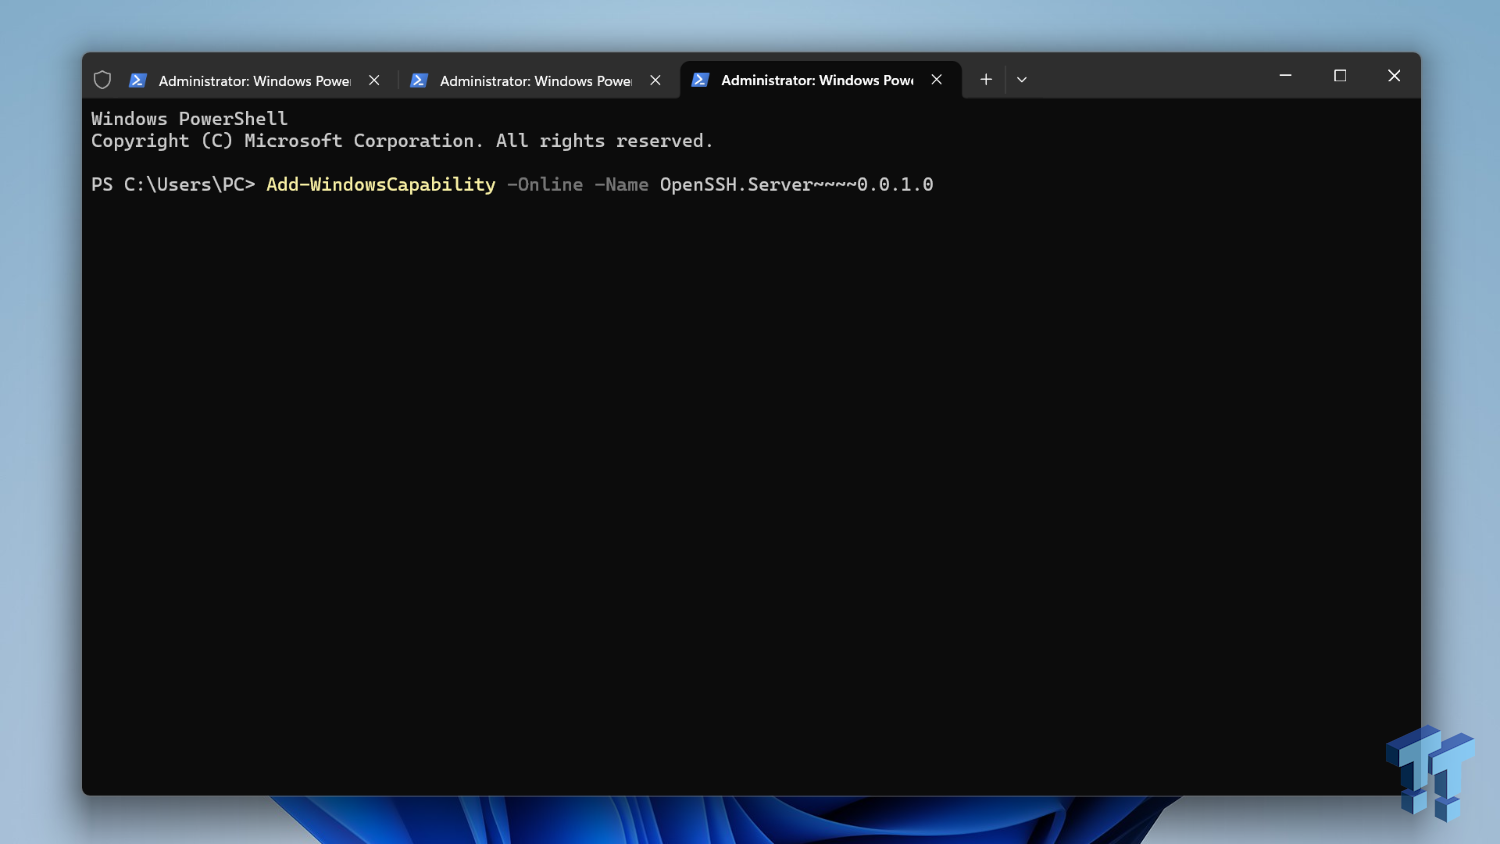Maximize the Terminal window
This screenshot has height=844, width=1500.
point(1340,76)
